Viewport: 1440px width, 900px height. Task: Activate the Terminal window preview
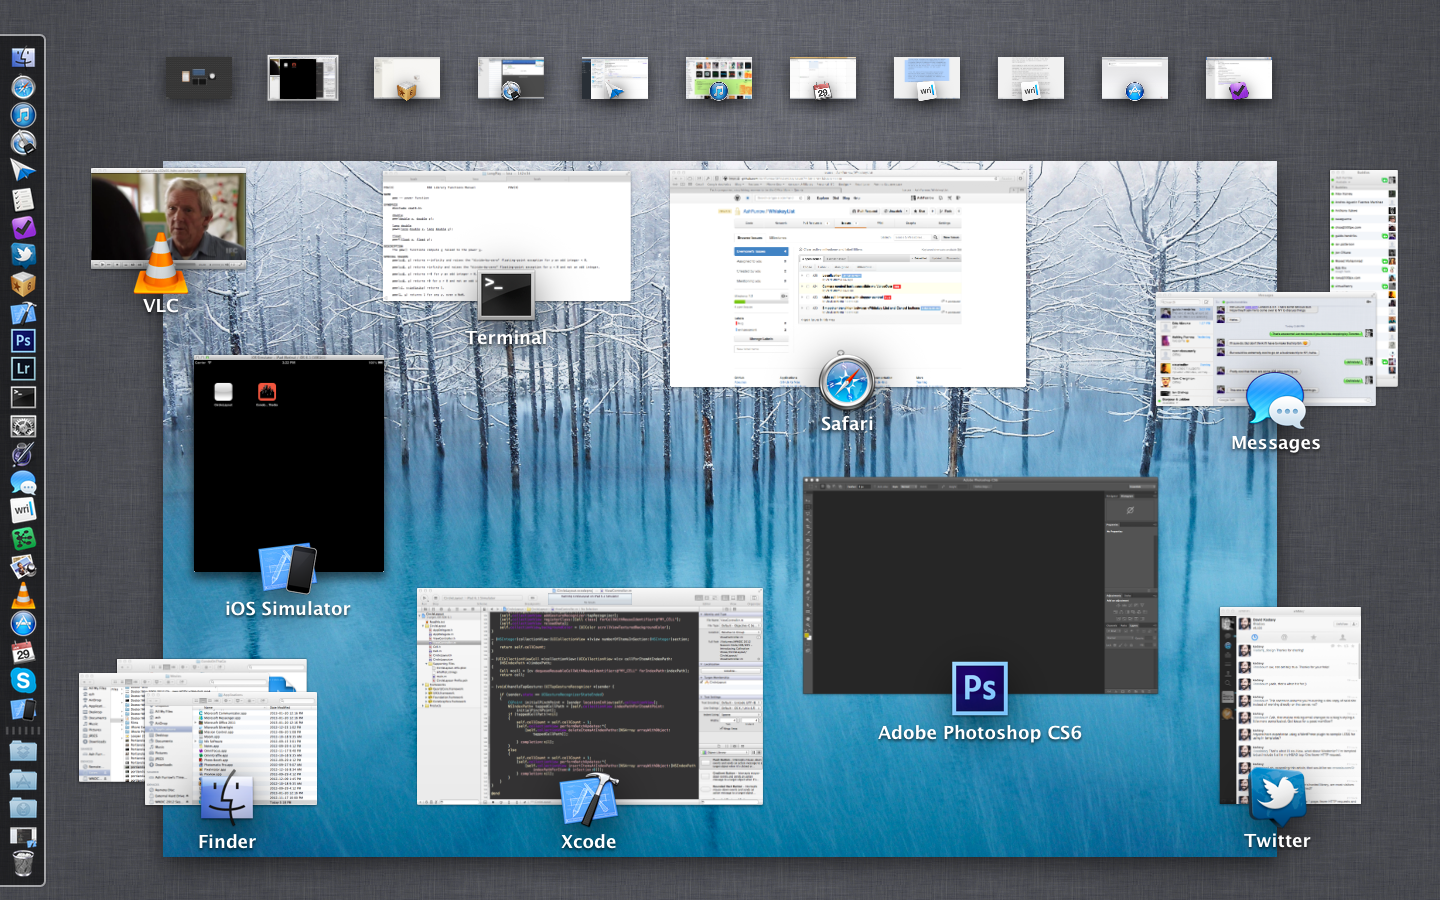pos(506,236)
